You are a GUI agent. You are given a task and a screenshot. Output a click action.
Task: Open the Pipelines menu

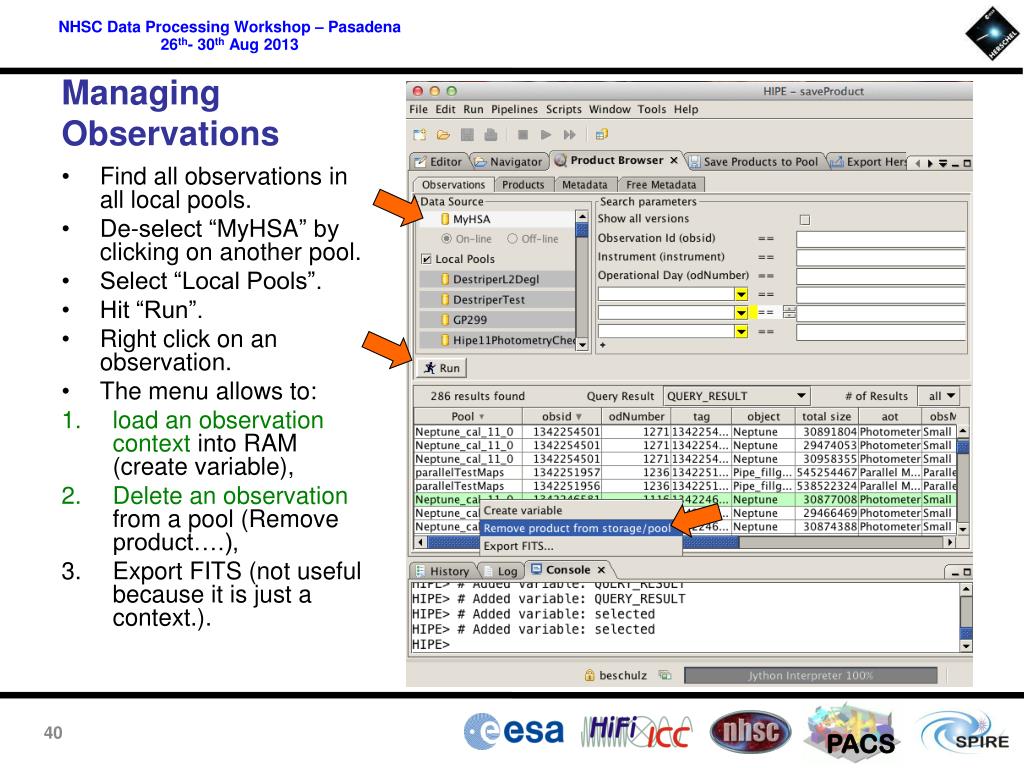click(x=515, y=110)
